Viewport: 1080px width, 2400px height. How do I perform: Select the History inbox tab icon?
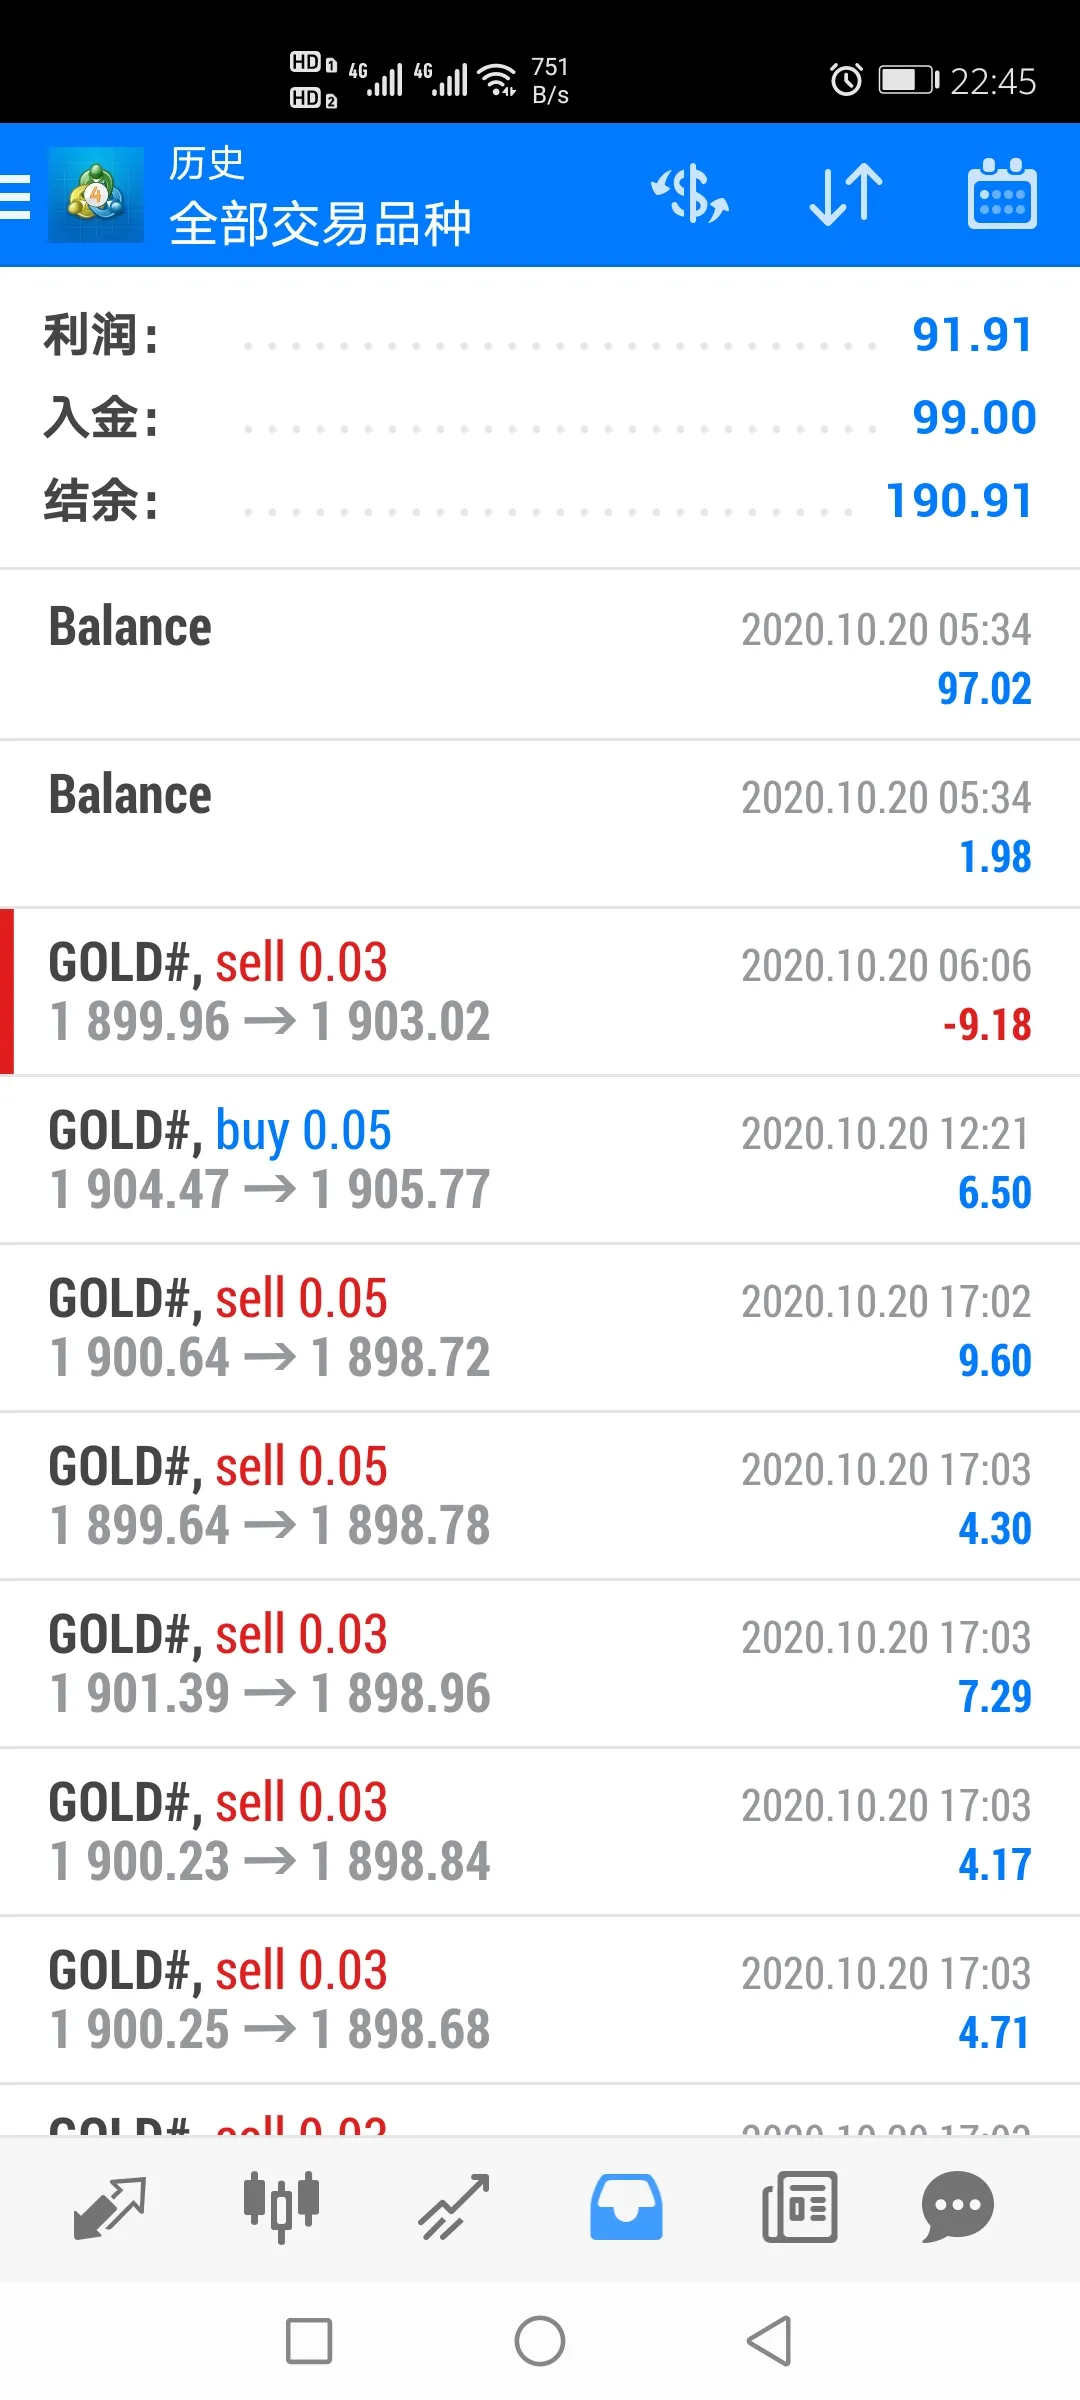(x=626, y=2207)
